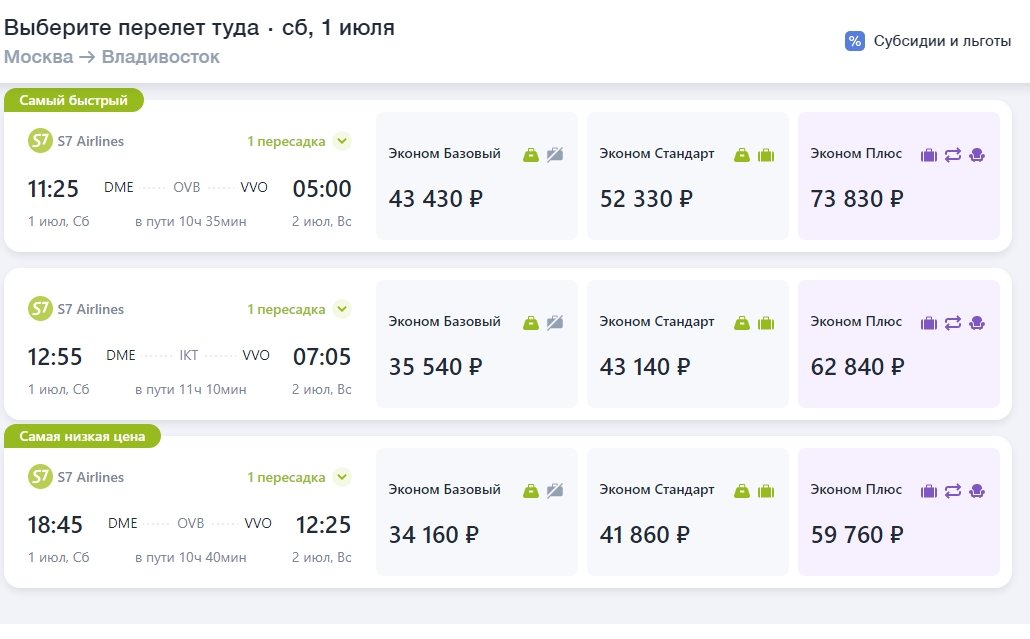Click the seat icon on 62 840 ₽ fare
1030x639 pixels.
coord(977,322)
